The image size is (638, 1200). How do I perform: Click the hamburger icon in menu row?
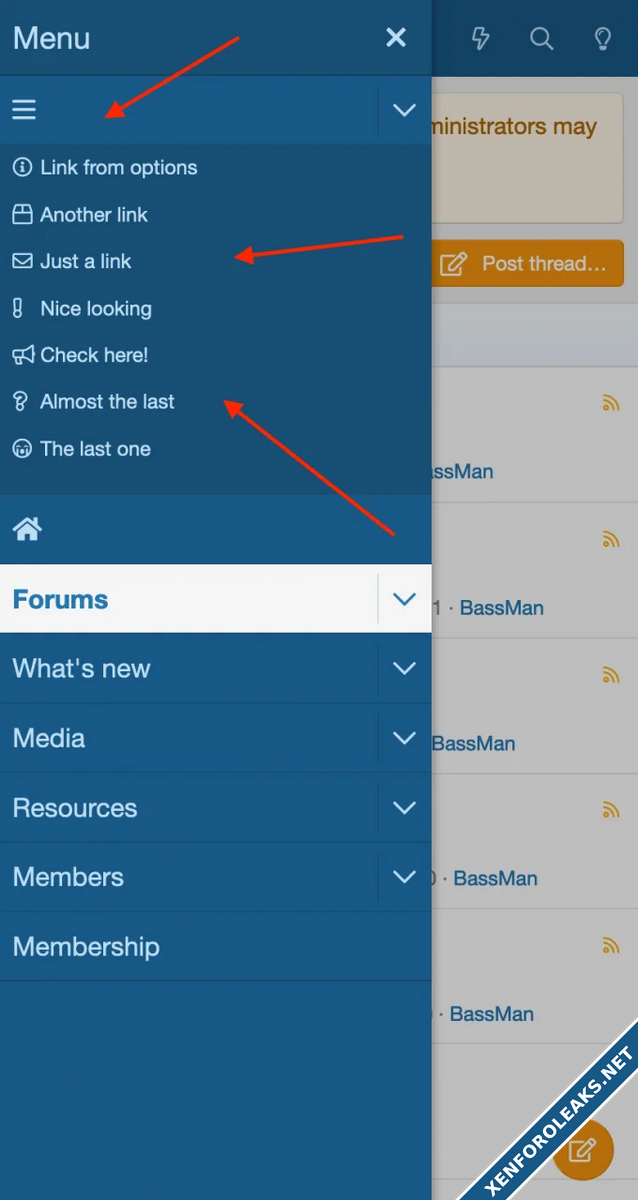tap(24, 110)
